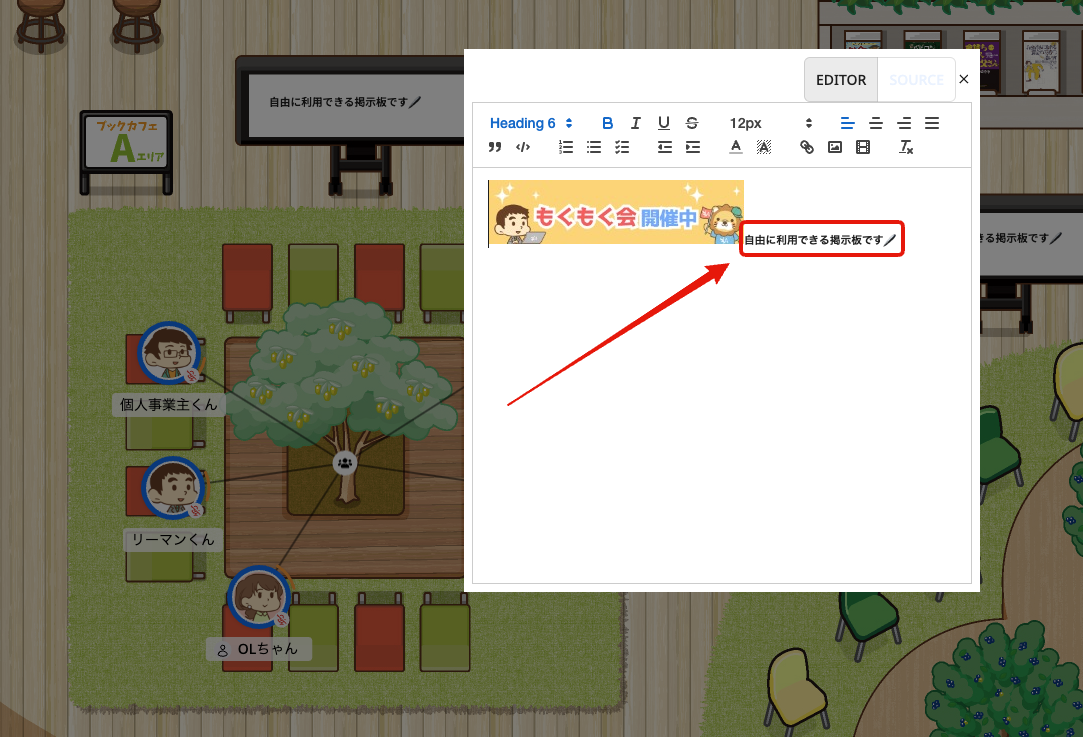Toggle italic formatting

coord(635,123)
